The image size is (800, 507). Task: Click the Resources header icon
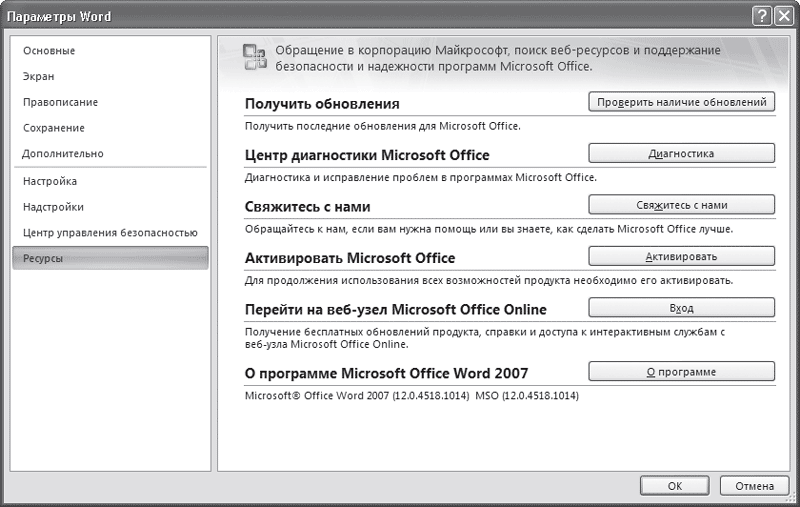click(255, 57)
